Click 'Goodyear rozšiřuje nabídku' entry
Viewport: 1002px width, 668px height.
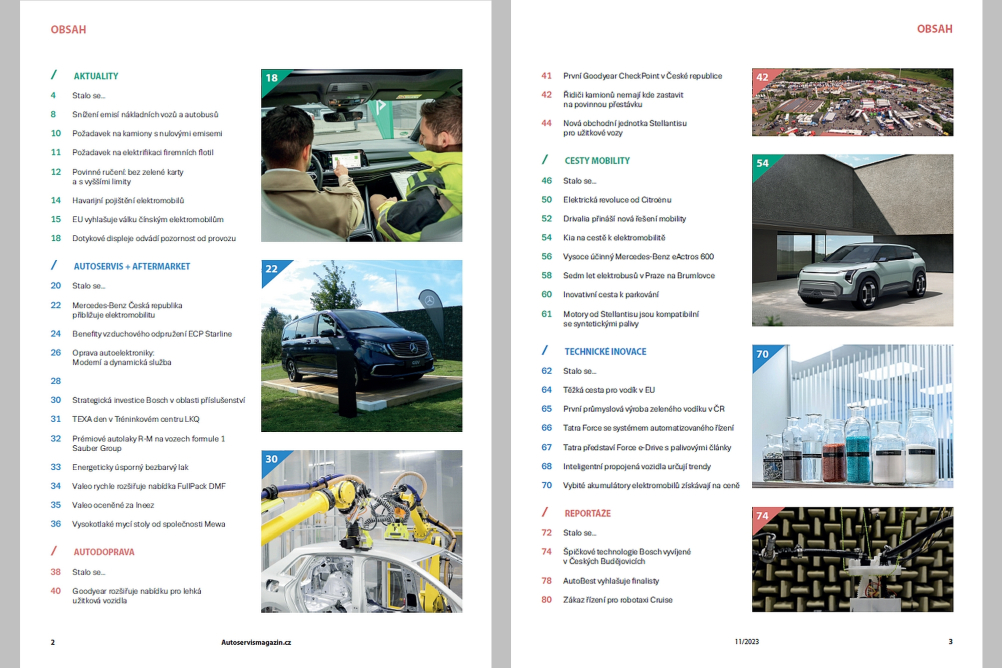(137, 596)
